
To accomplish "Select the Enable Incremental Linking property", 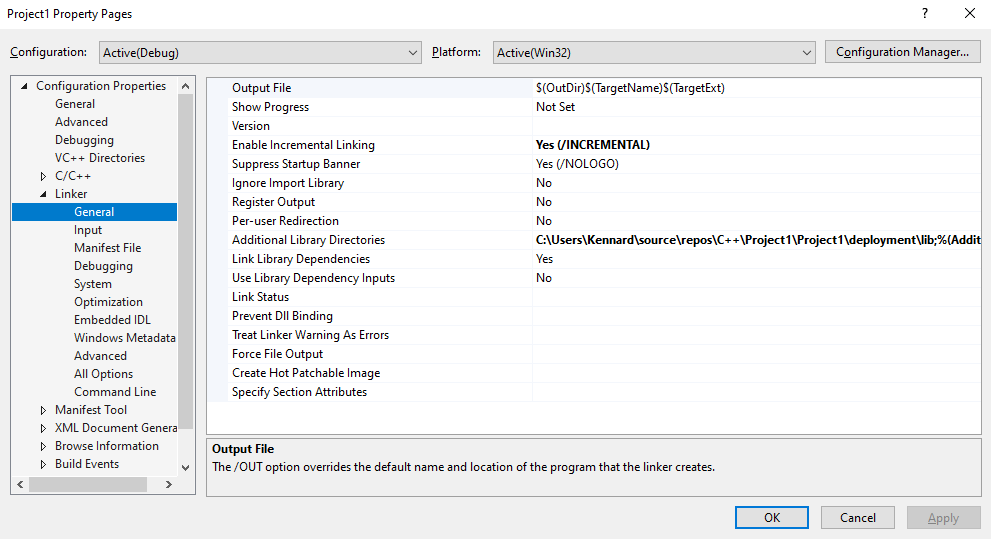I will click(x=303, y=145).
